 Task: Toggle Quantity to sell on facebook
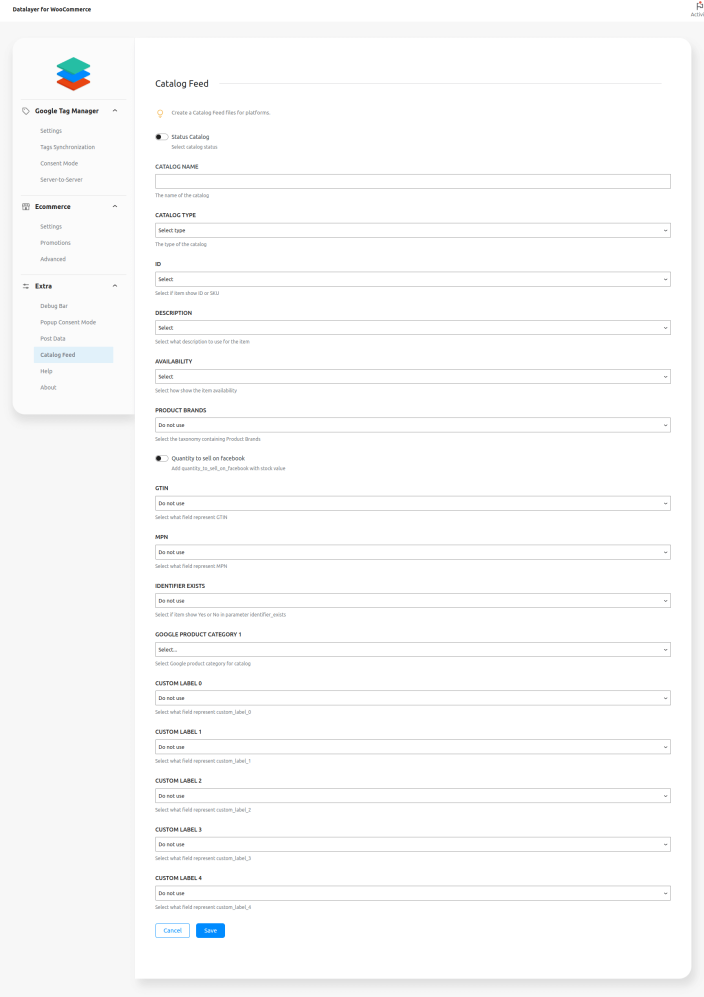tap(162, 459)
